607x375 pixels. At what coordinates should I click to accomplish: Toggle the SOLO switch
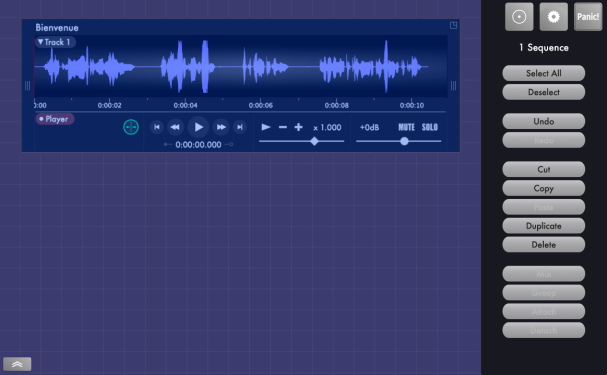[x=430, y=127]
